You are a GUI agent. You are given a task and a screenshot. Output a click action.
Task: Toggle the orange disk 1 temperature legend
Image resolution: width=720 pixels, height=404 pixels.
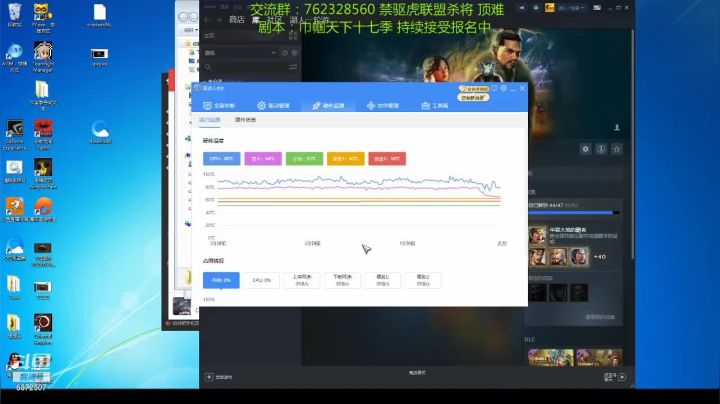(345, 159)
